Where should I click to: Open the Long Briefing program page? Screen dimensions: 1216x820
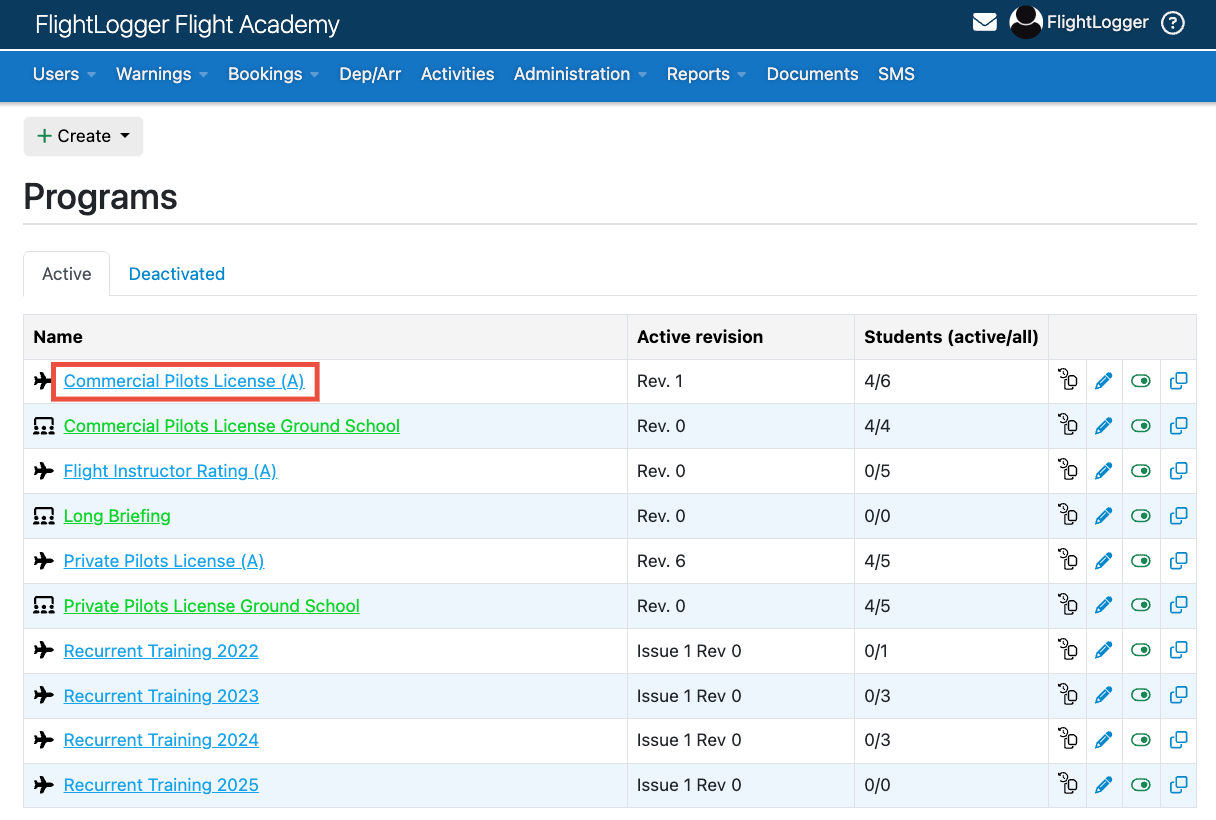(x=117, y=515)
